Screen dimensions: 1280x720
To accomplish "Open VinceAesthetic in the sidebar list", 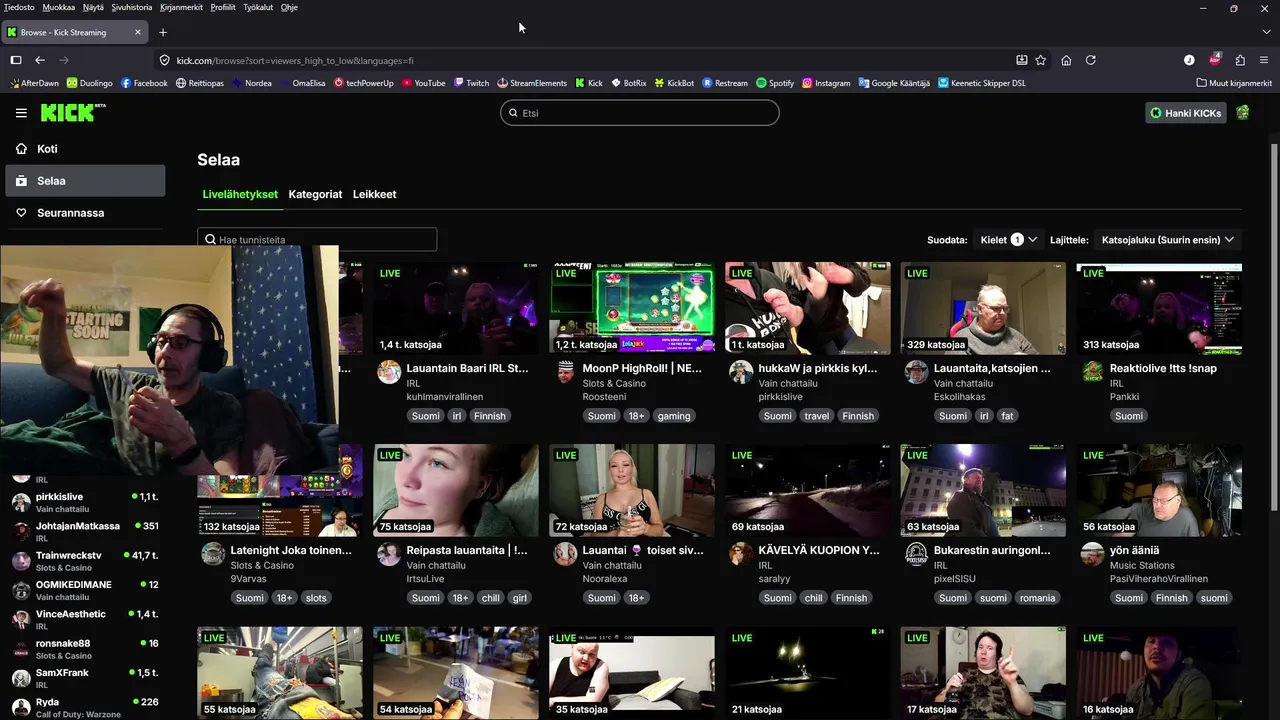I will tap(85, 619).
